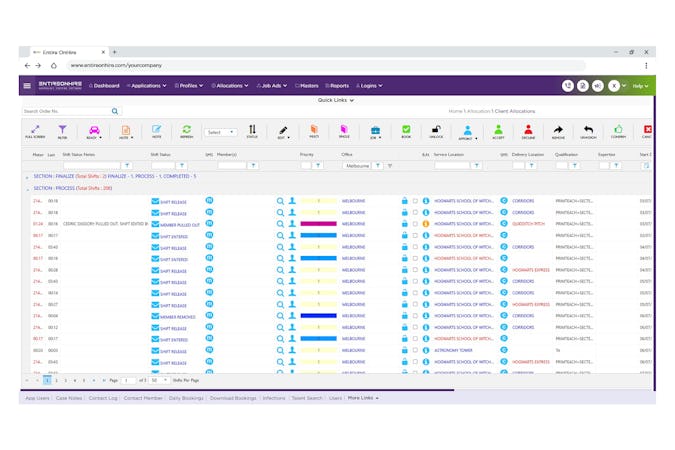
Task: Click the green Book checkmark icon
Action: click(406, 131)
